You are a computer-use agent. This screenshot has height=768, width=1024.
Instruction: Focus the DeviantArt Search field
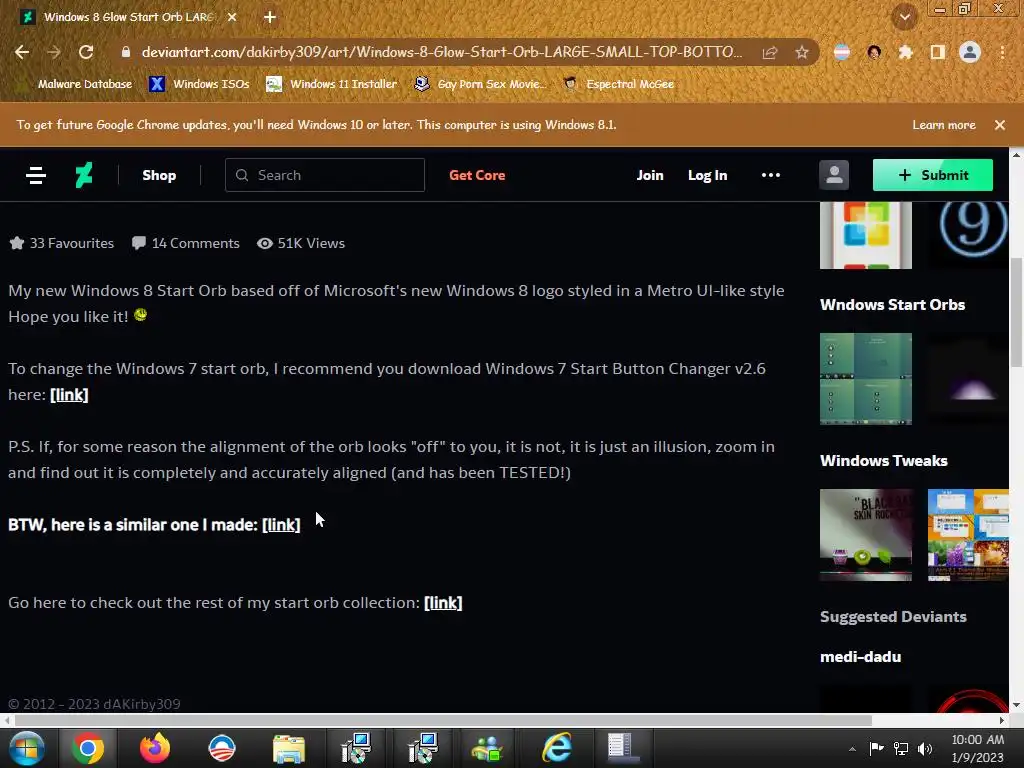click(x=325, y=175)
